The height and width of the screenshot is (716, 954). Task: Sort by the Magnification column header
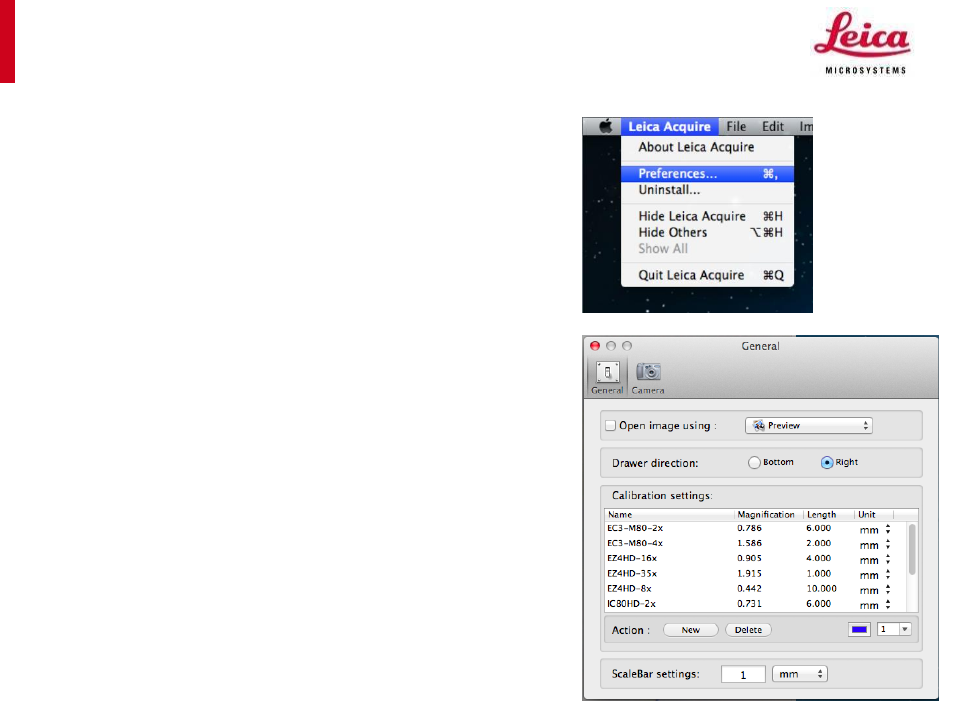coord(768,515)
